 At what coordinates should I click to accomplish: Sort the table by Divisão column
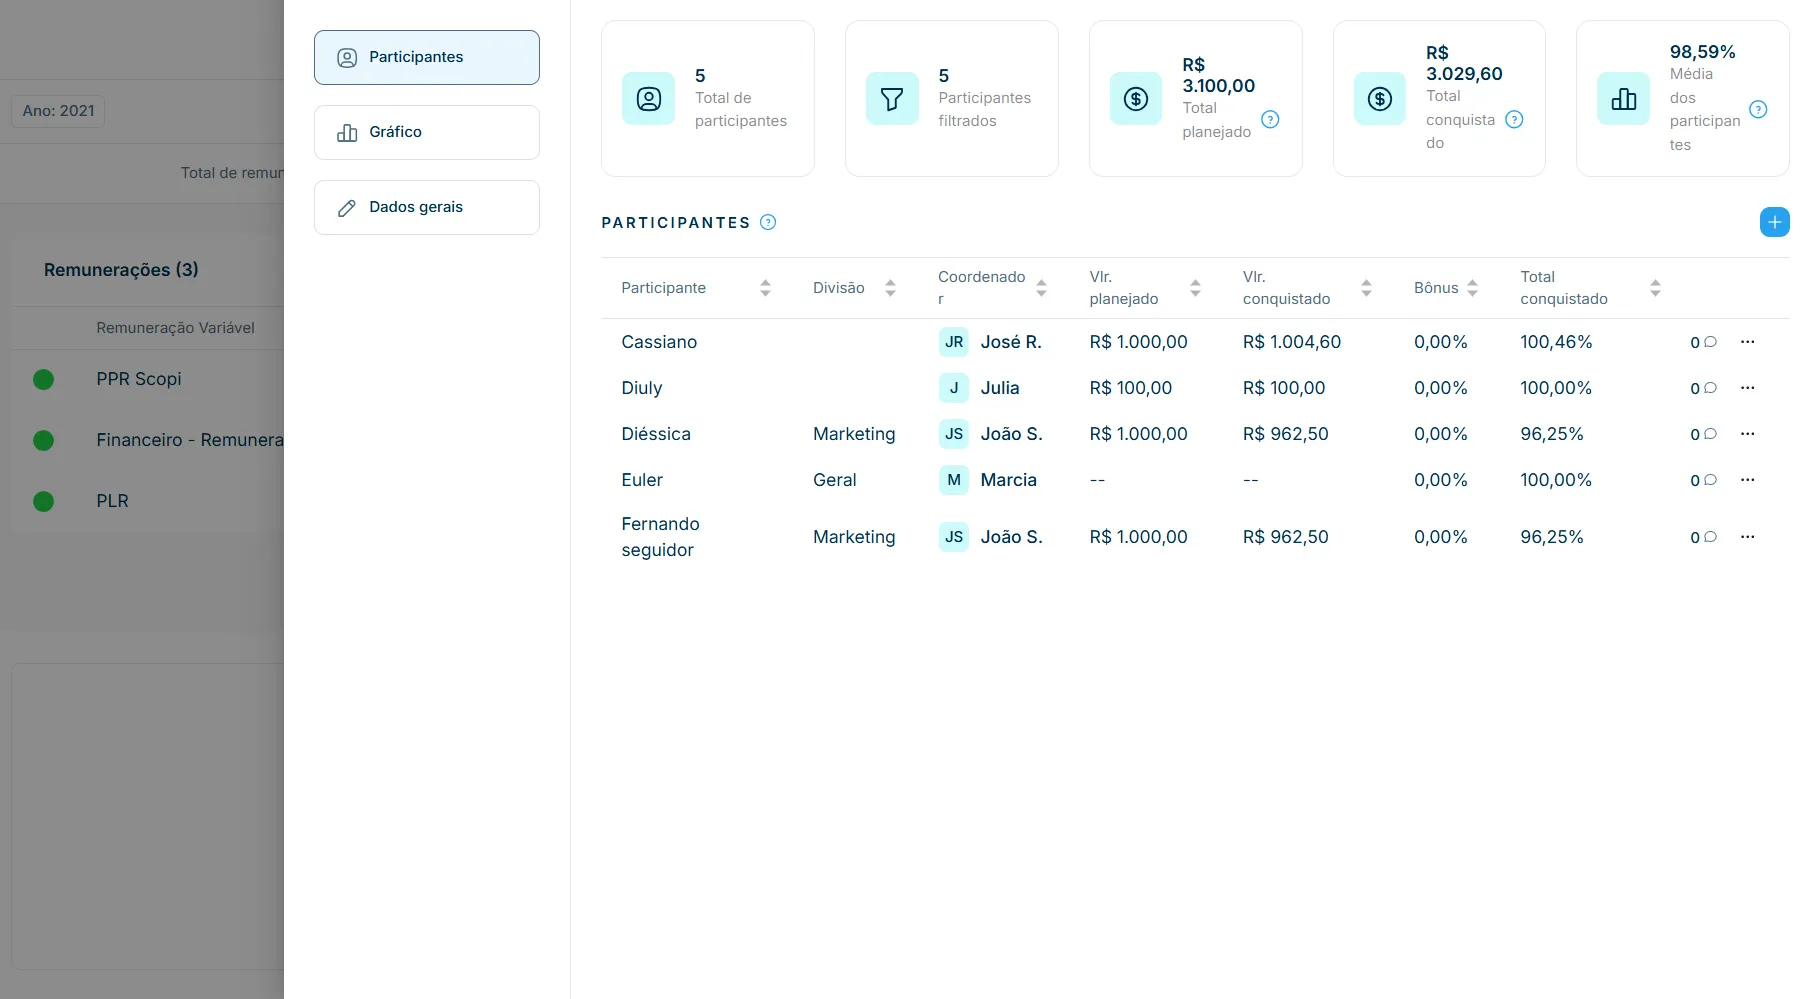890,288
